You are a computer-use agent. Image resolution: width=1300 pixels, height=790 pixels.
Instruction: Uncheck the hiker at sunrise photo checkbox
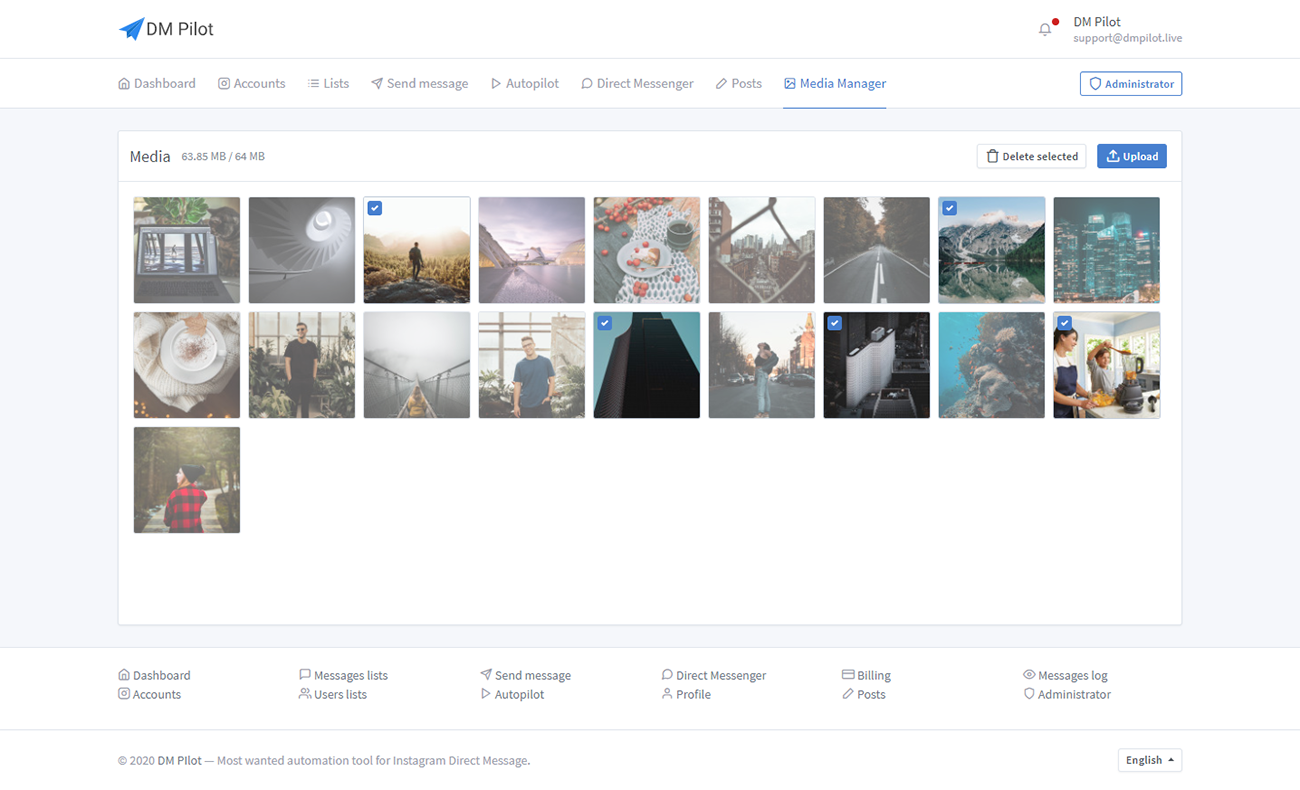(x=375, y=208)
